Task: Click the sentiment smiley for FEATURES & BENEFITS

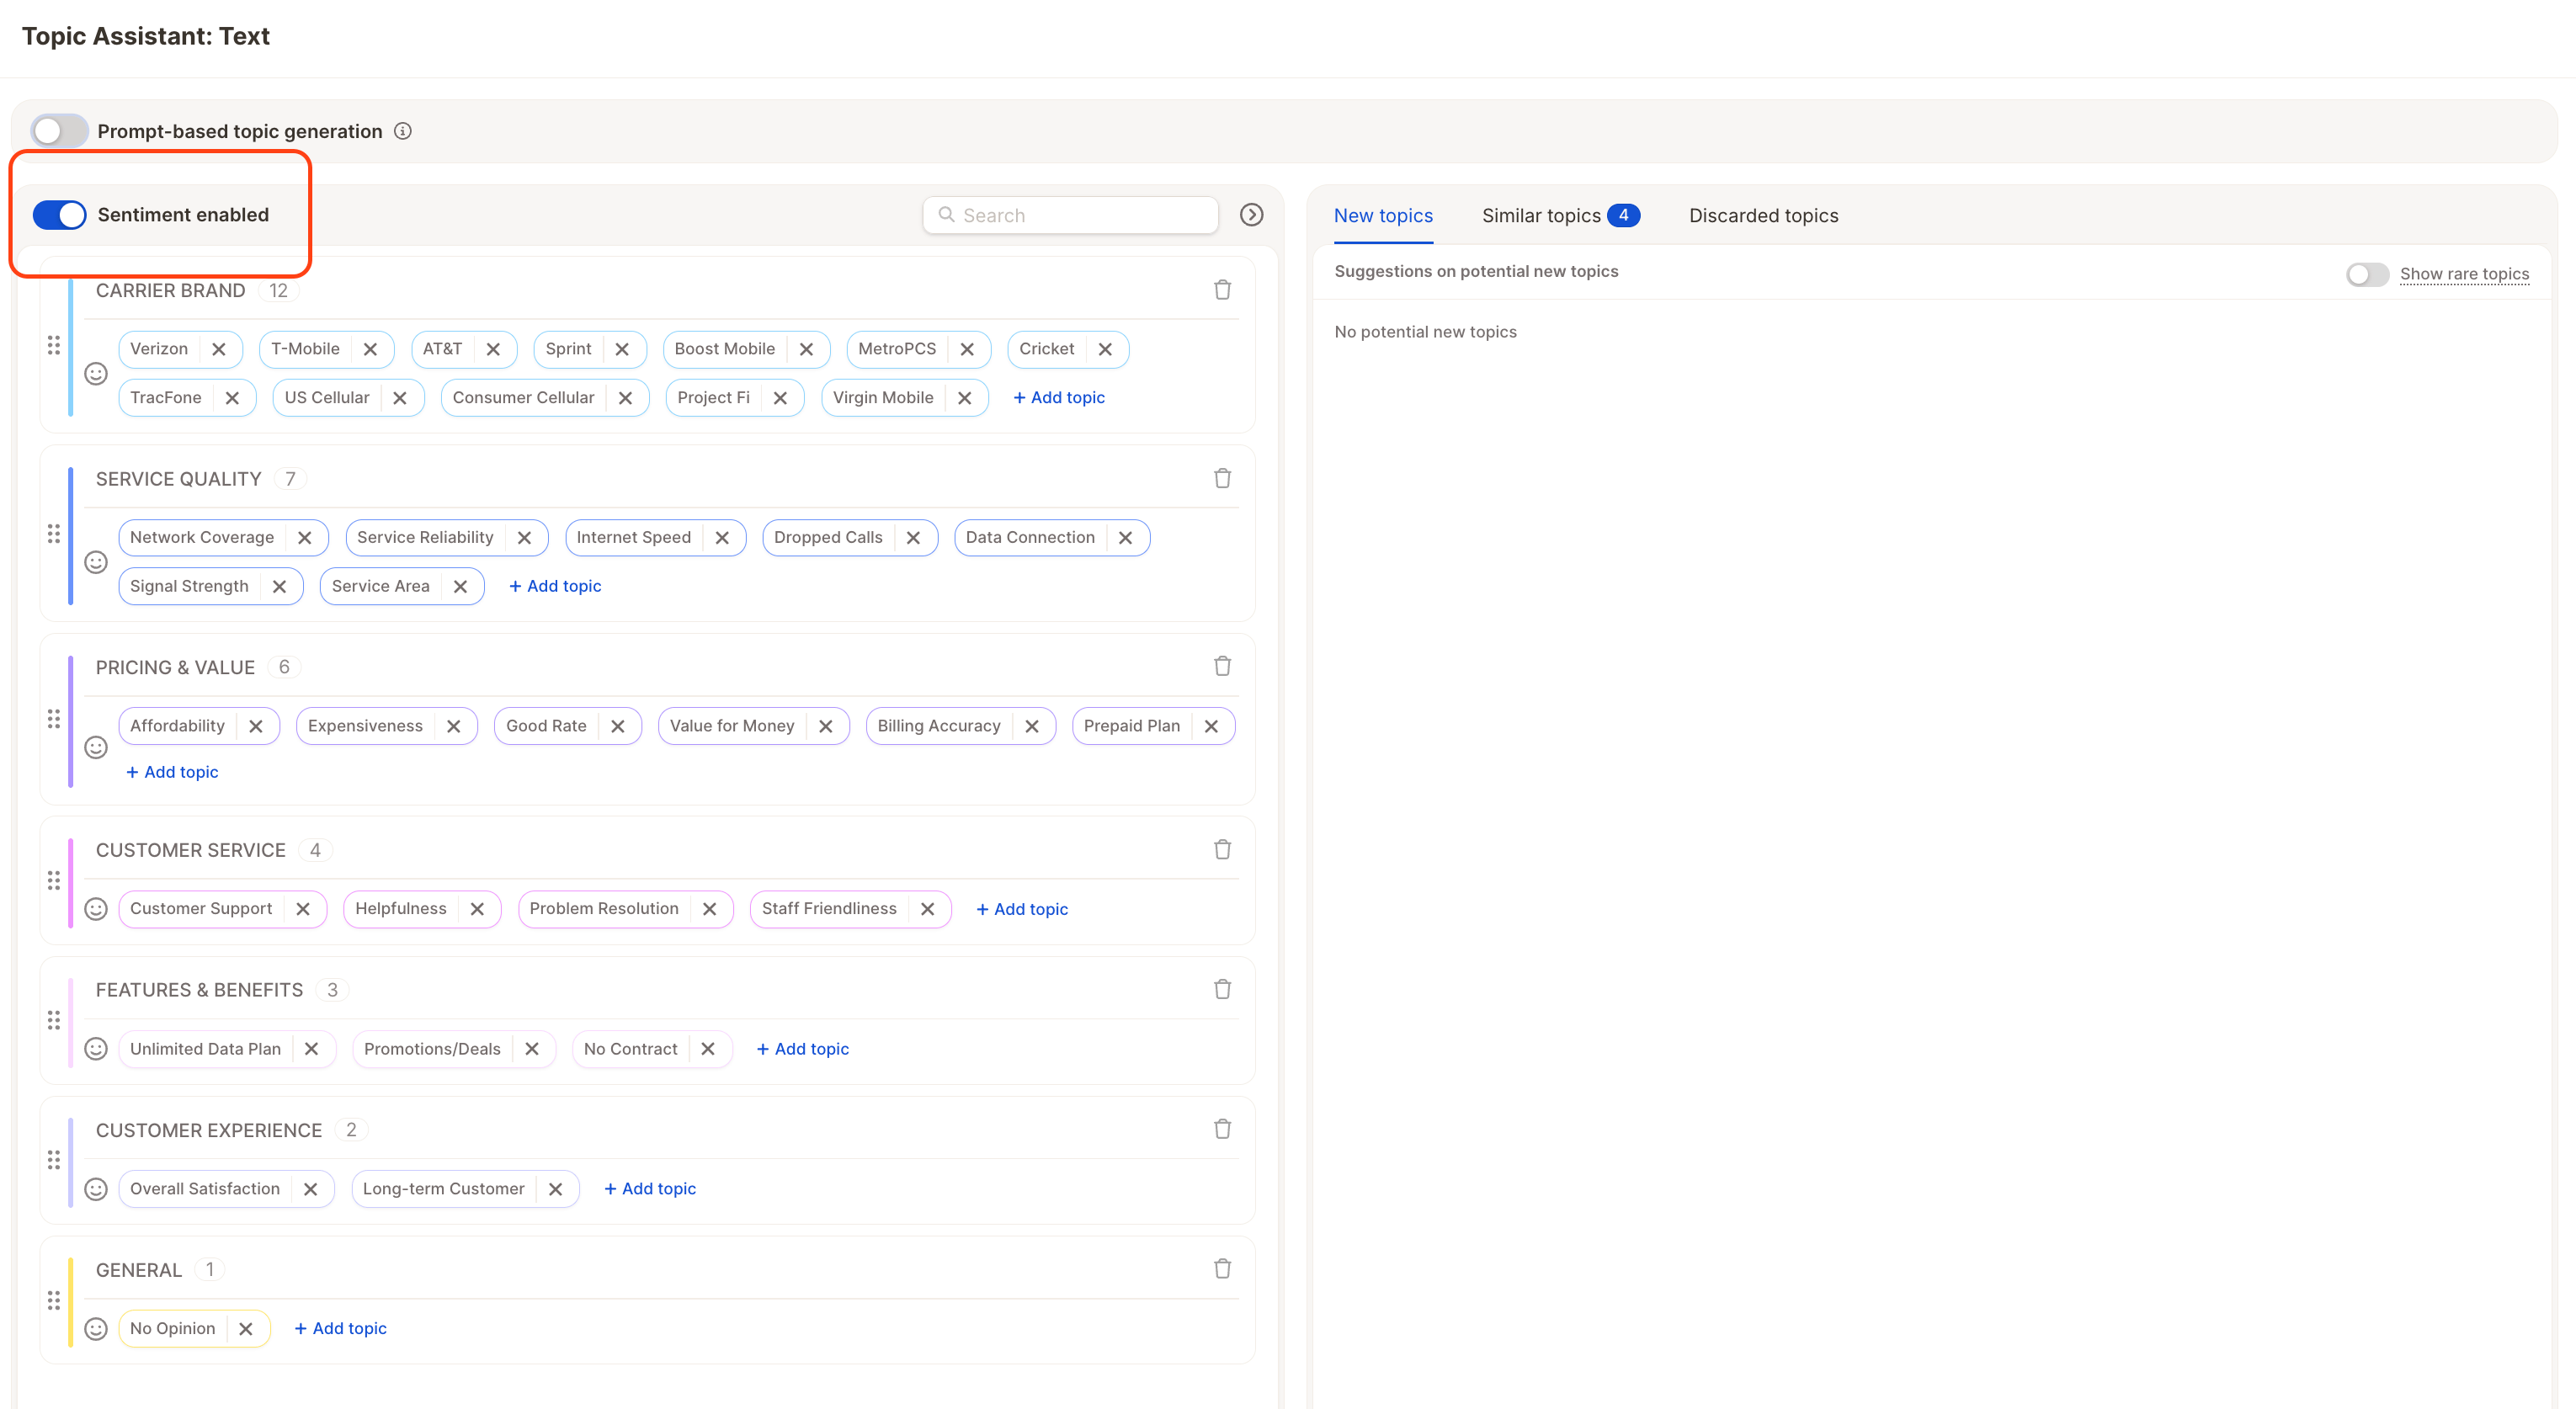Action: point(96,1048)
